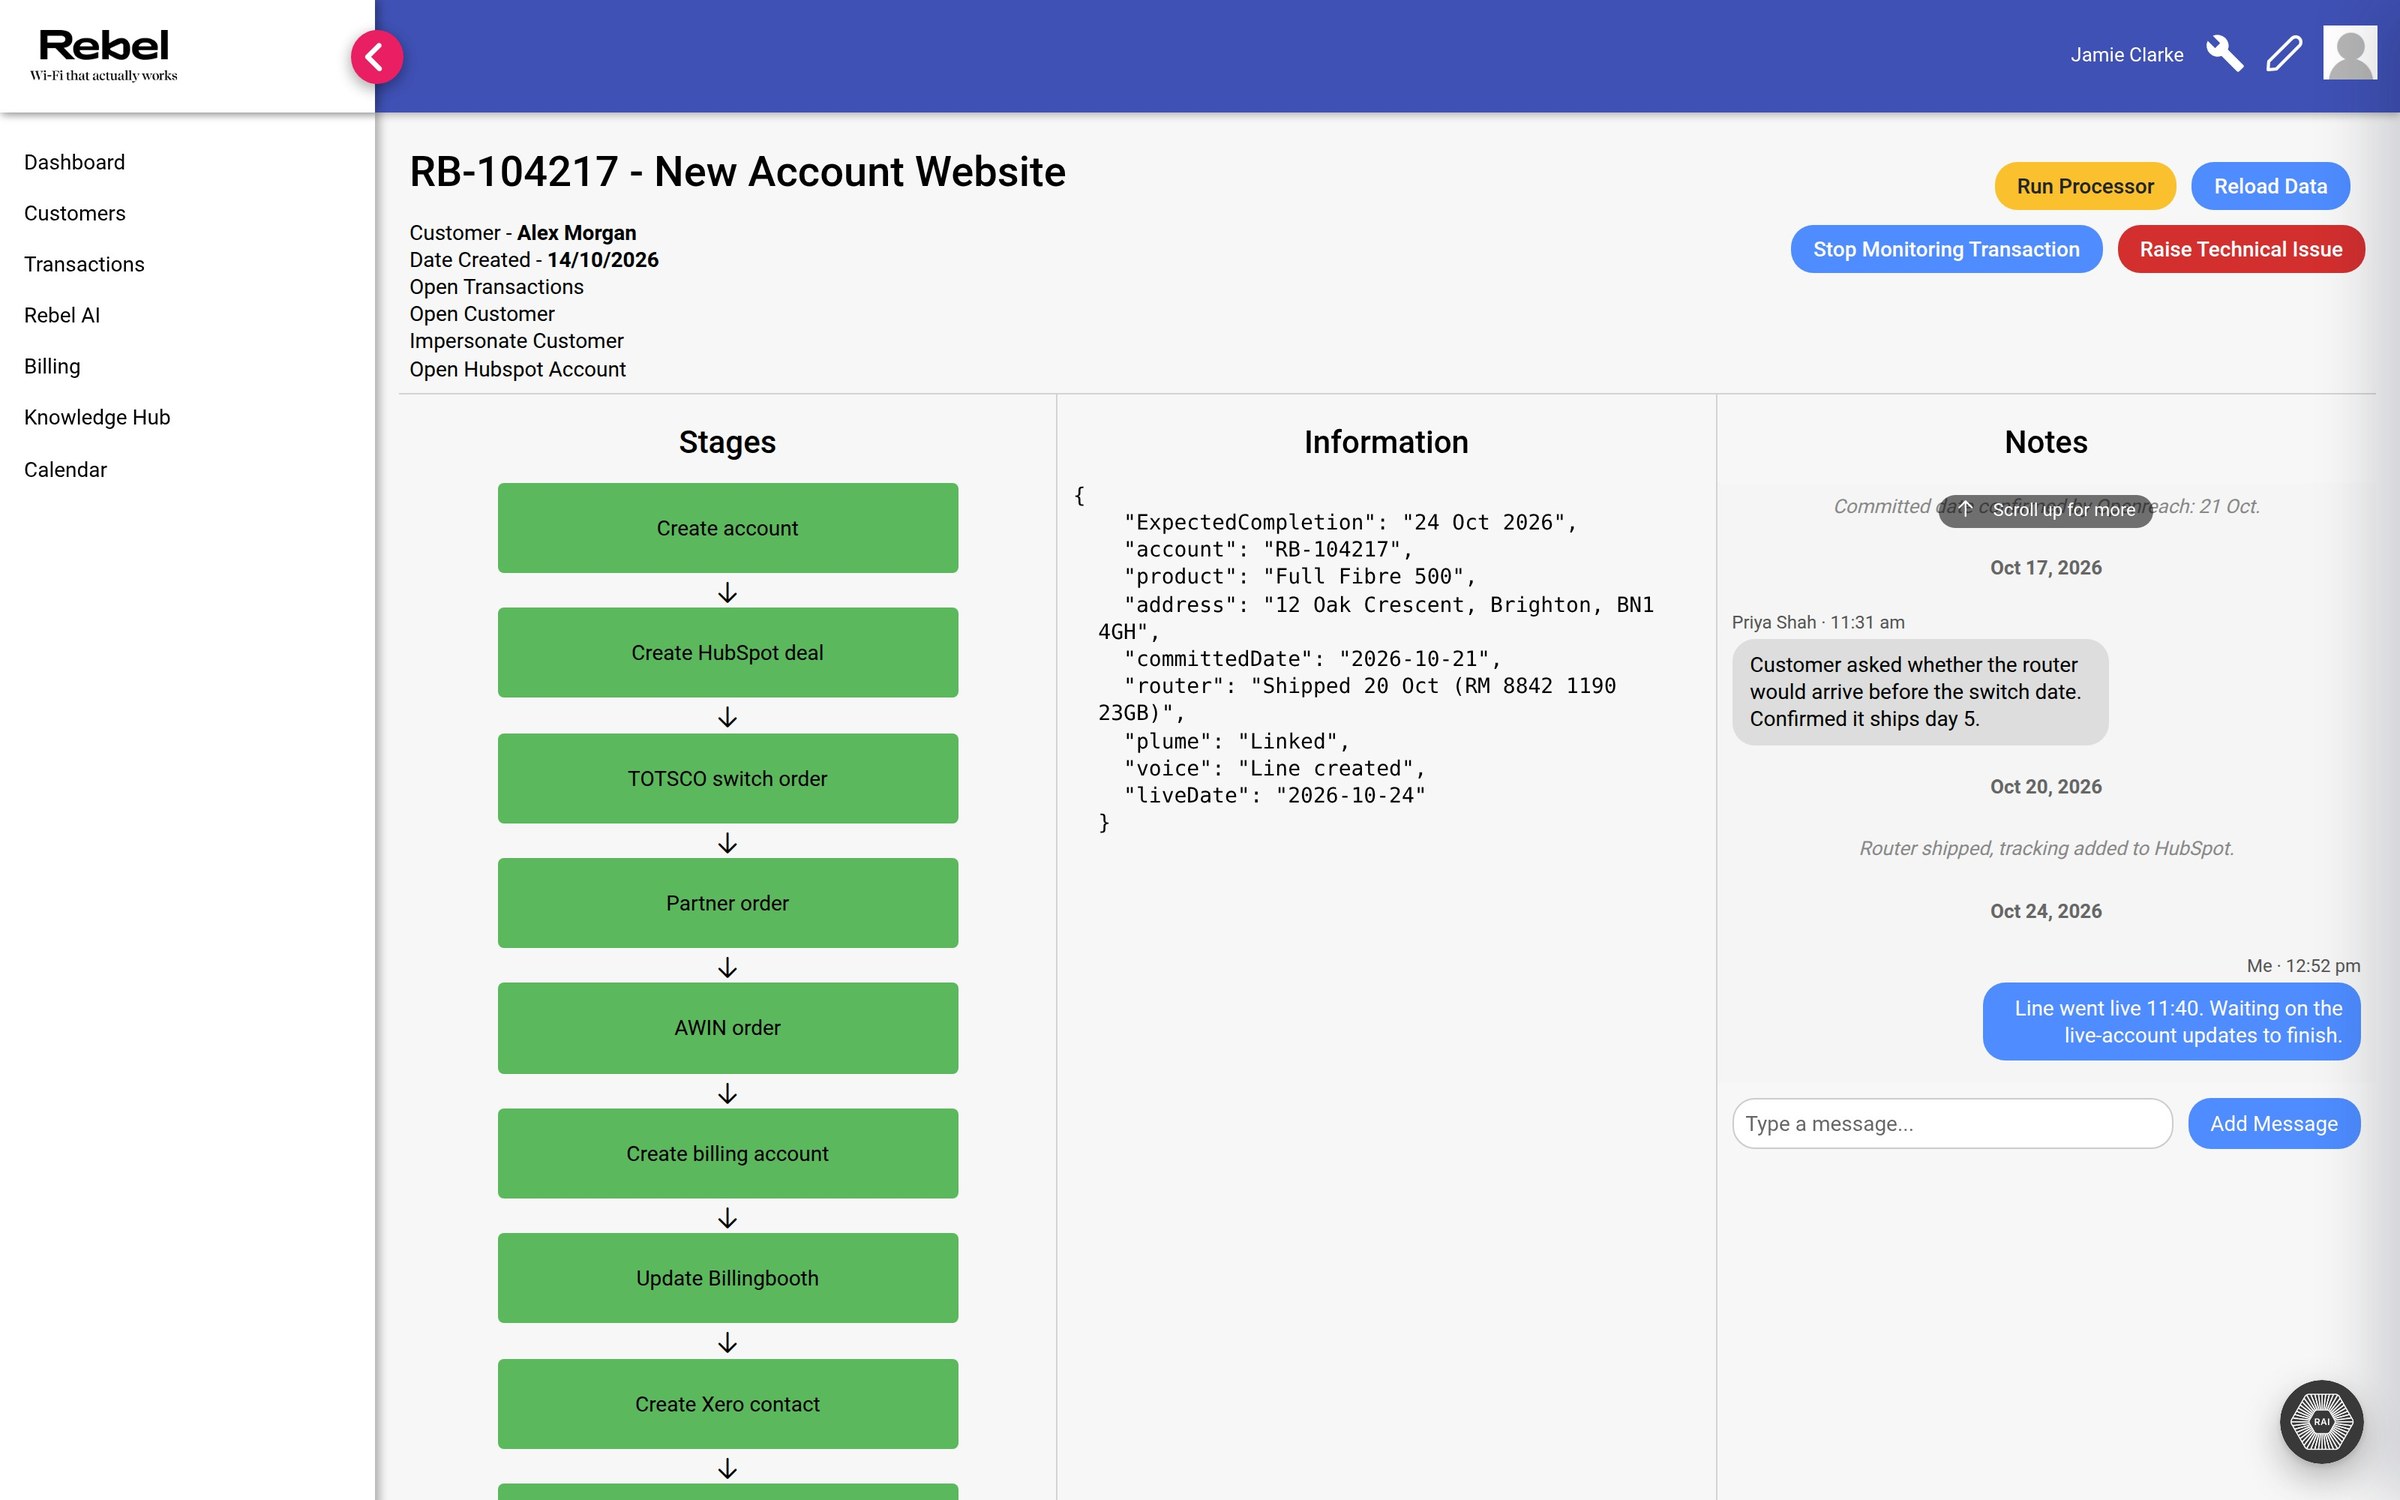This screenshot has height=1500, width=2400.
Task: Click the pencil edit icon
Action: (x=2284, y=54)
